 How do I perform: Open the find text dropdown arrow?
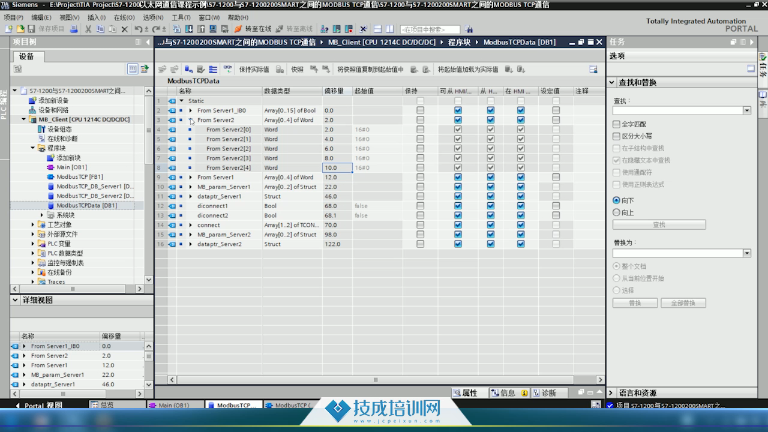tap(746, 111)
